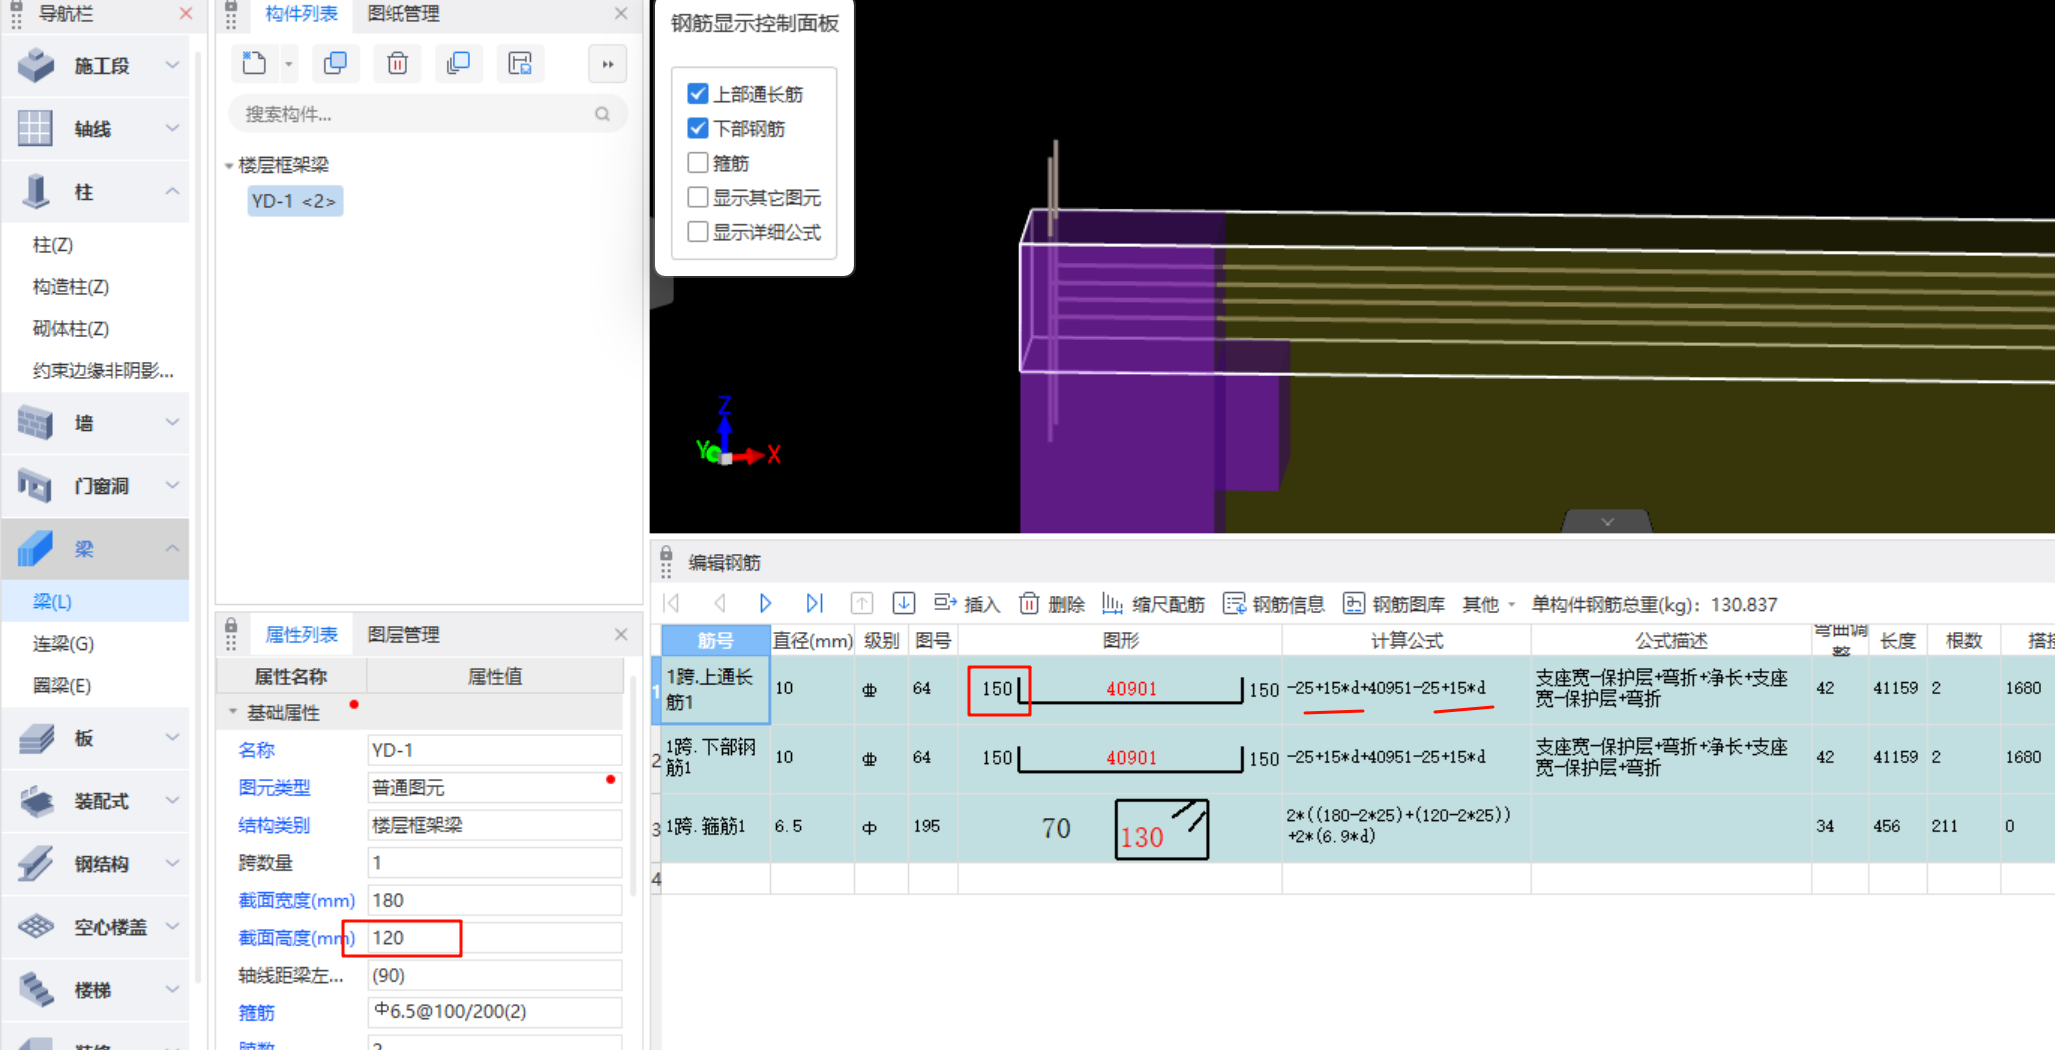Open the 其他 dropdown menu
The image size is (2055, 1050).
click(1489, 604)
